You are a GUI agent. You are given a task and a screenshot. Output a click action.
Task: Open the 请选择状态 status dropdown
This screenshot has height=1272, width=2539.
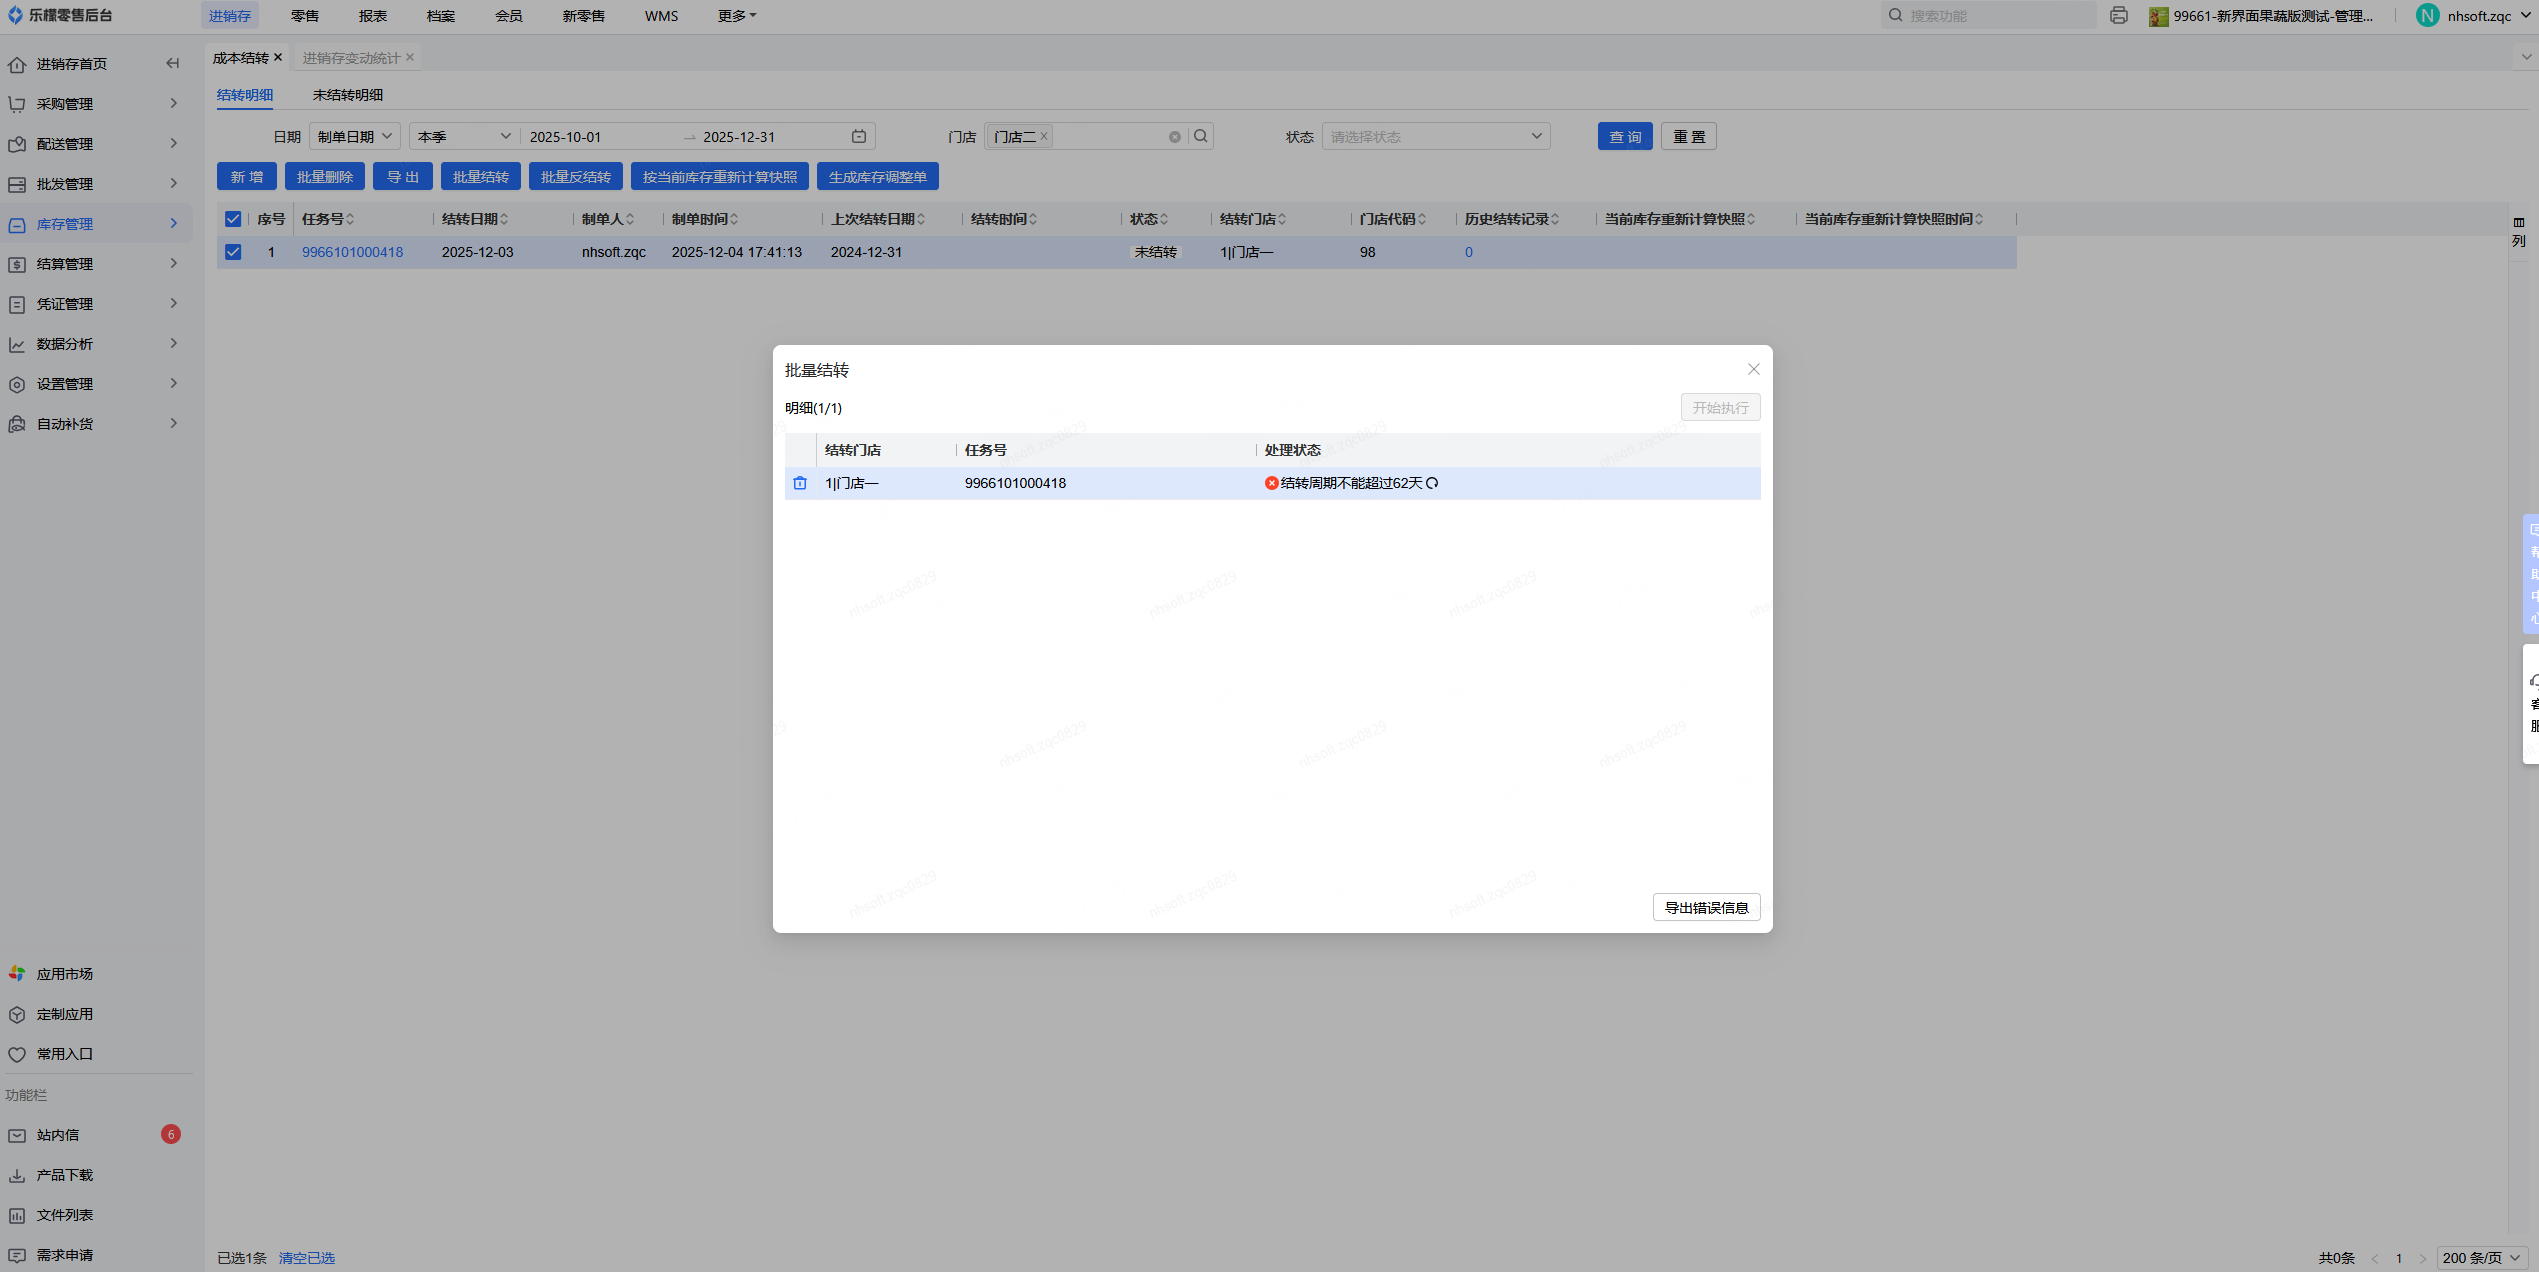click(x=1435, y=136)
